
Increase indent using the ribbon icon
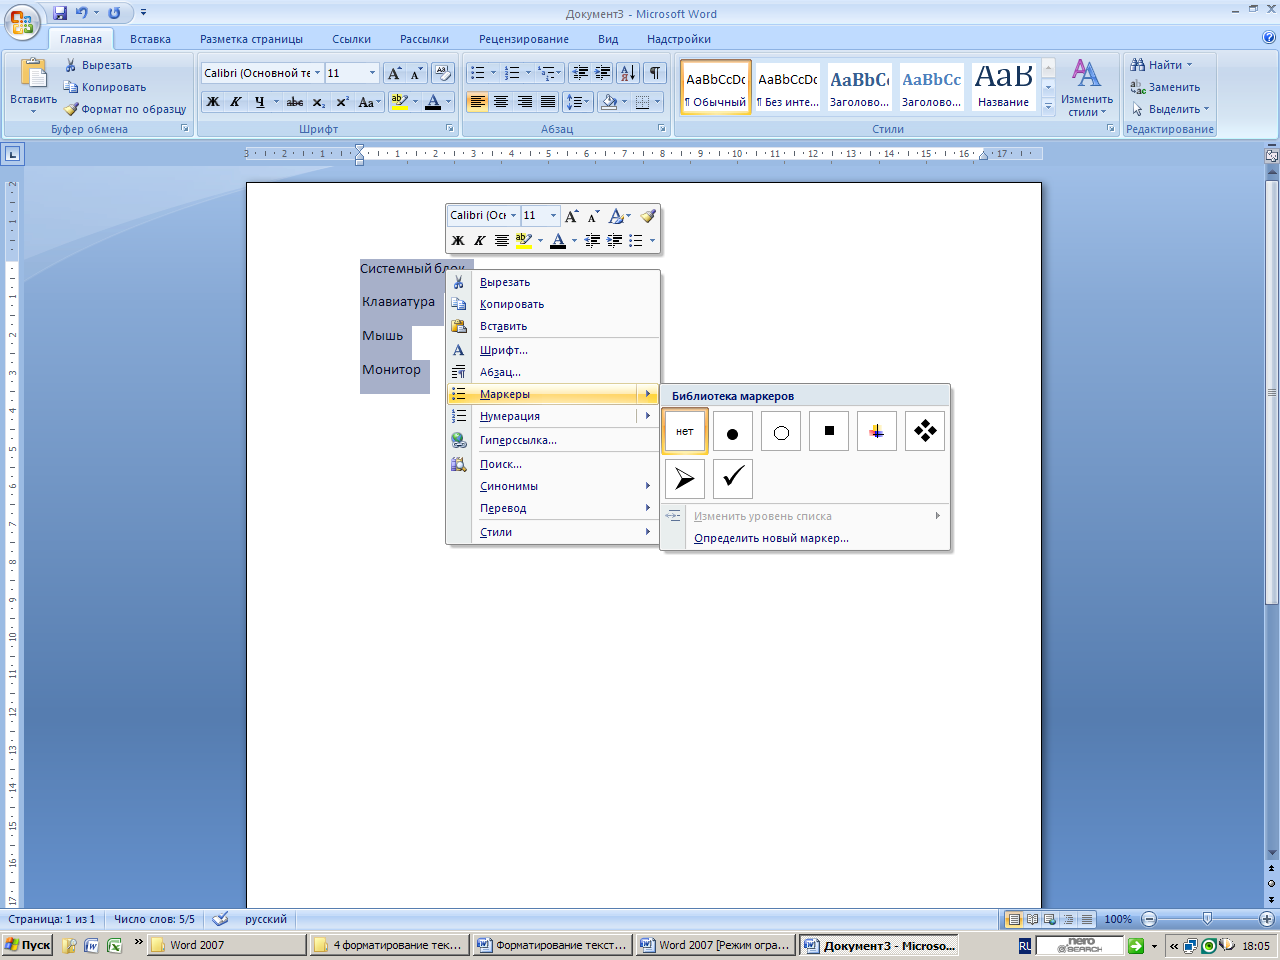point(603,73)
